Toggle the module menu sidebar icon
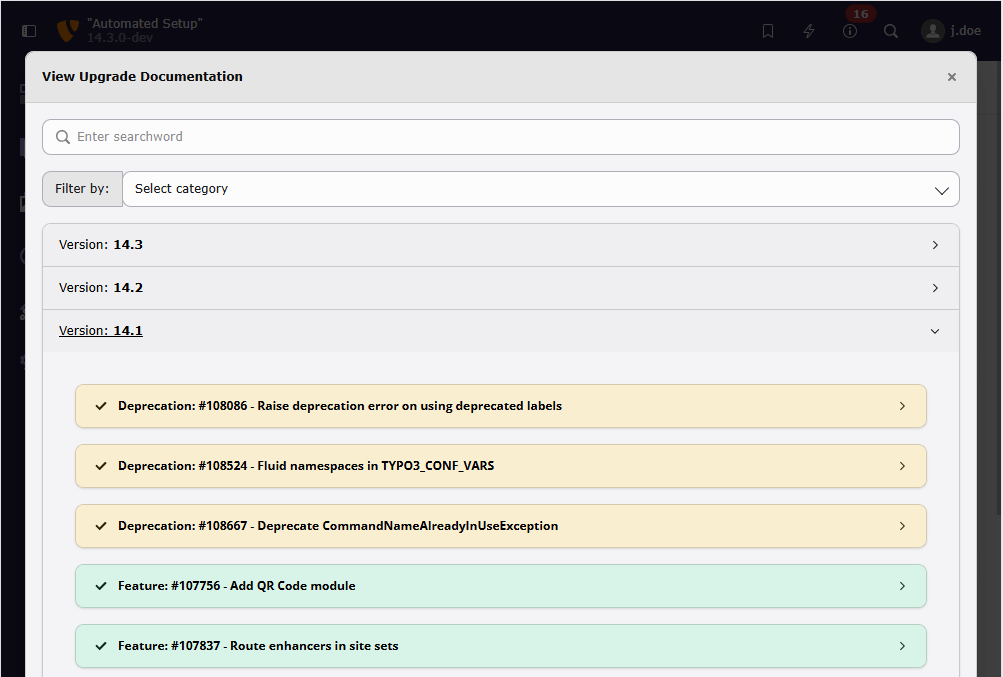The width and height of the screenshot is (1003, 677). tap(28, 31)
